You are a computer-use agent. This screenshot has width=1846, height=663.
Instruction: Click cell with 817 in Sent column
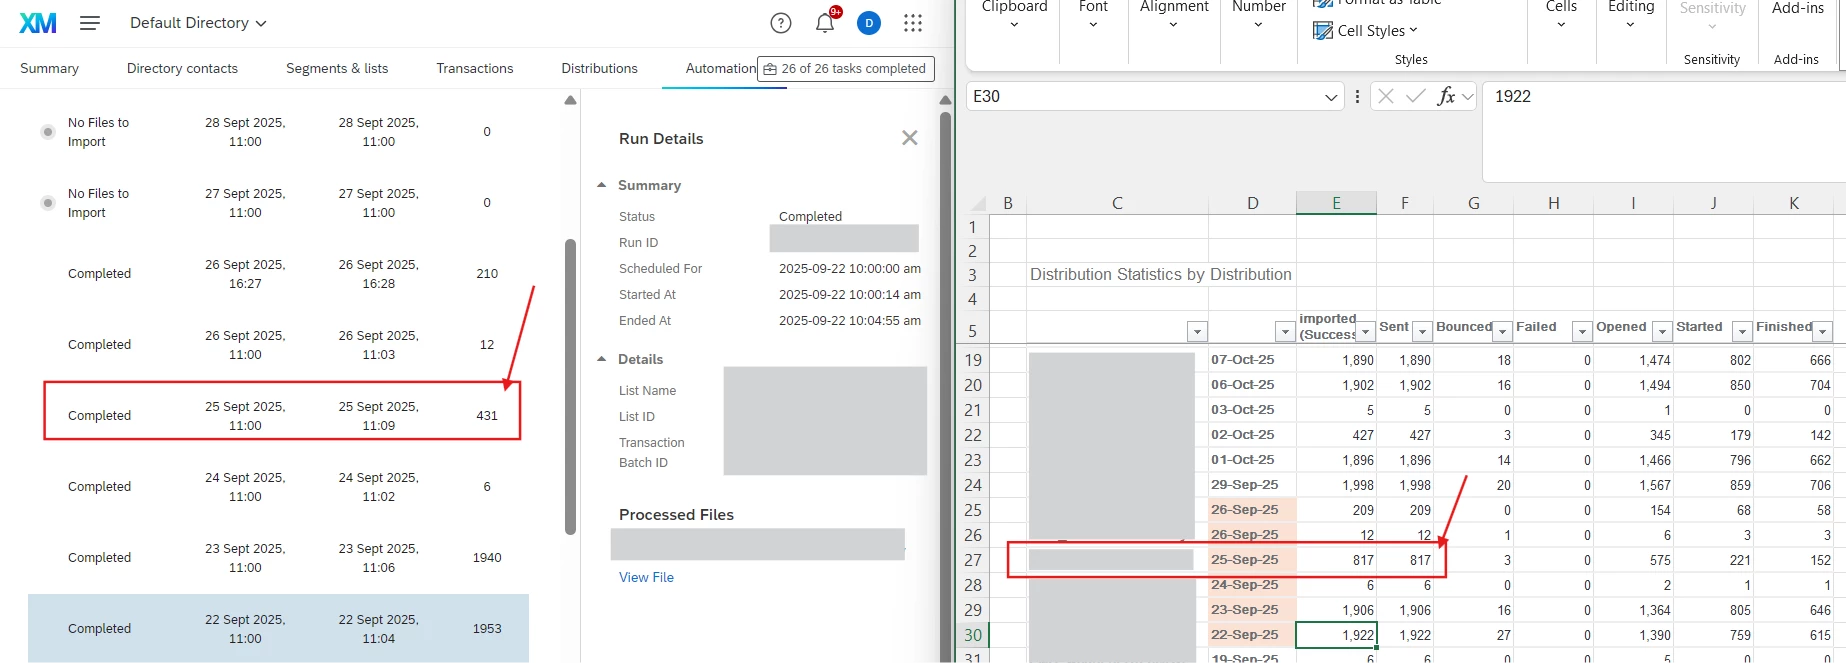[x=1405, y=560]
